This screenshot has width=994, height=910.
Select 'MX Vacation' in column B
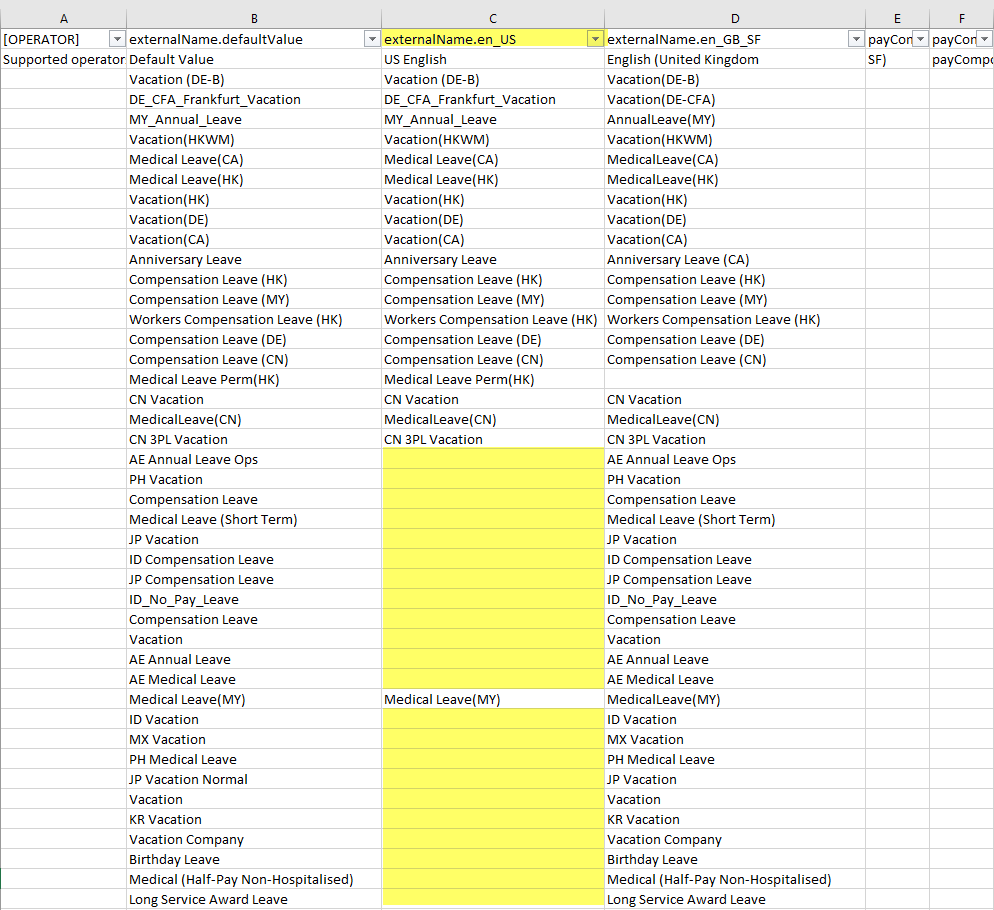coord(254,739)
